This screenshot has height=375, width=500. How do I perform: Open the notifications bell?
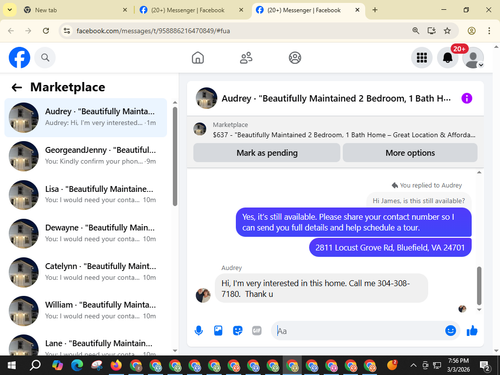(447, 58)
